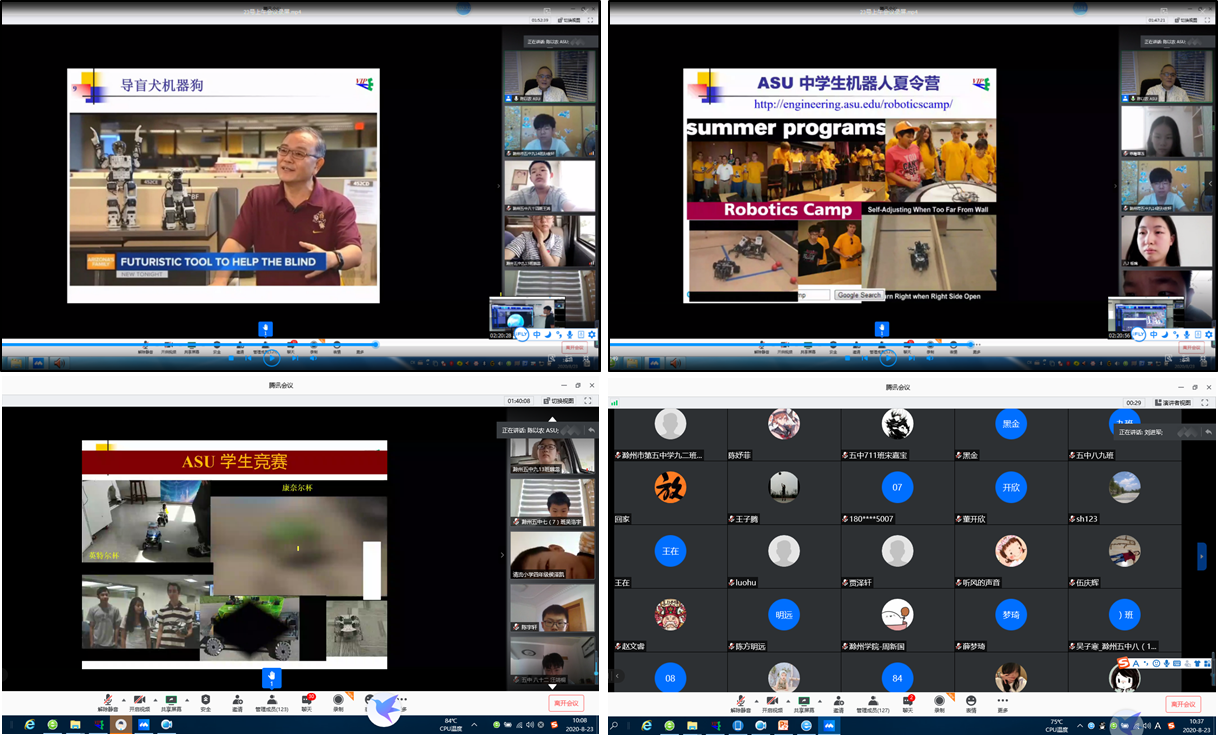Click 离开会议 in the 学生竞赛 meeting window
This screenshot has height=735, width=1218.
coord(566,703)
